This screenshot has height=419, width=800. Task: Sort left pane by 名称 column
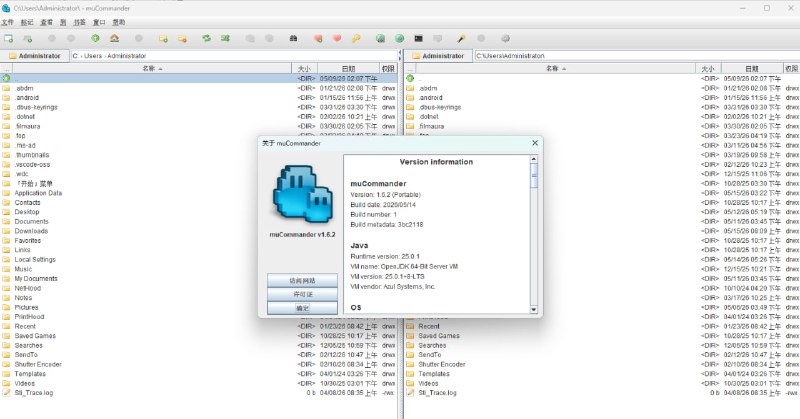tap(152, 68)
